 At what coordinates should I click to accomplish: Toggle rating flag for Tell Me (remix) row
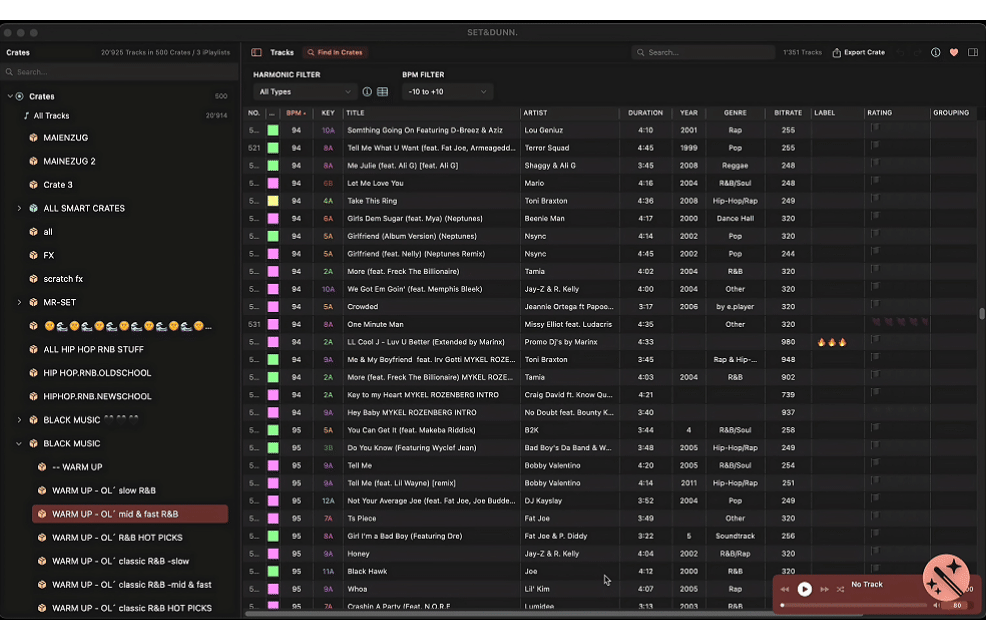(x=875, y=481)
